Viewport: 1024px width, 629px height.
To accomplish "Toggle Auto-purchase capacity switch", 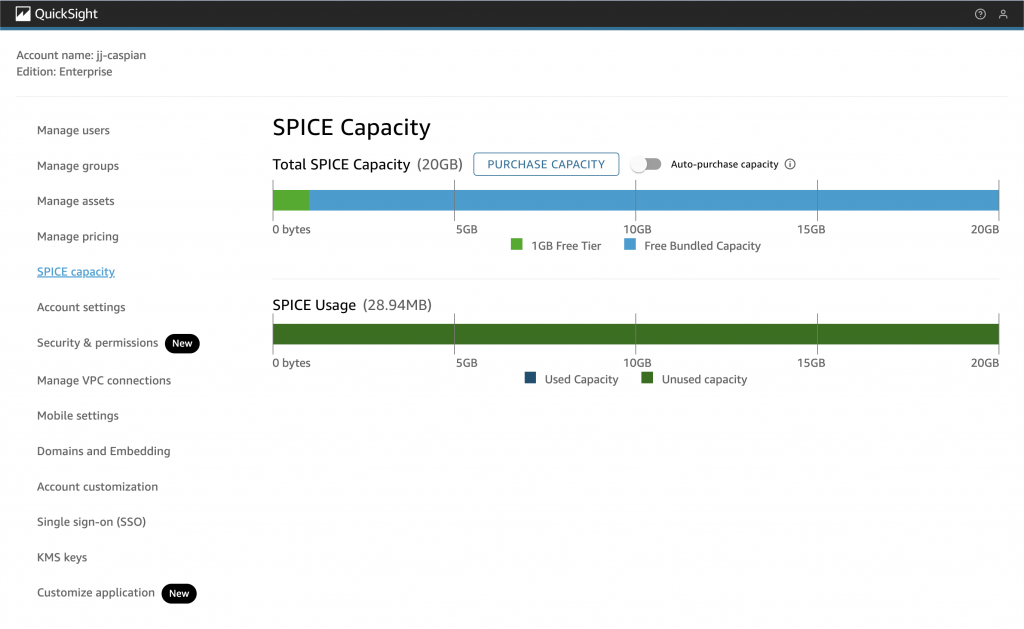I will click(x=647, y=164).
